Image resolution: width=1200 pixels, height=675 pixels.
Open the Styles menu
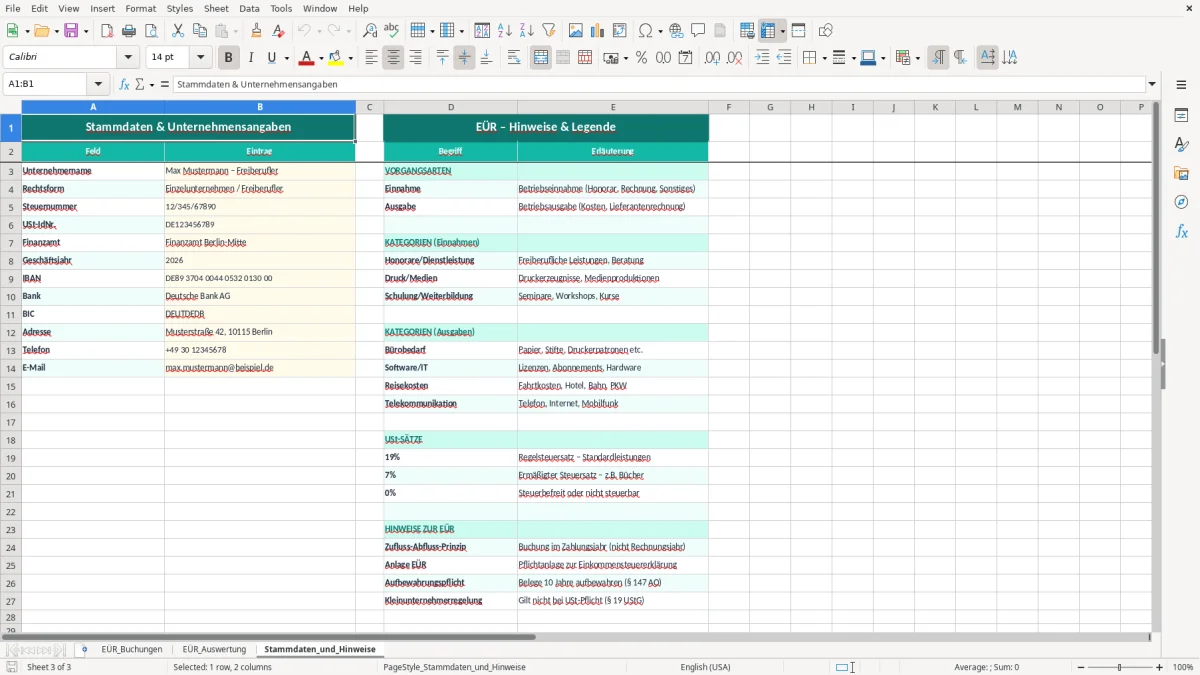pos(180,8)
